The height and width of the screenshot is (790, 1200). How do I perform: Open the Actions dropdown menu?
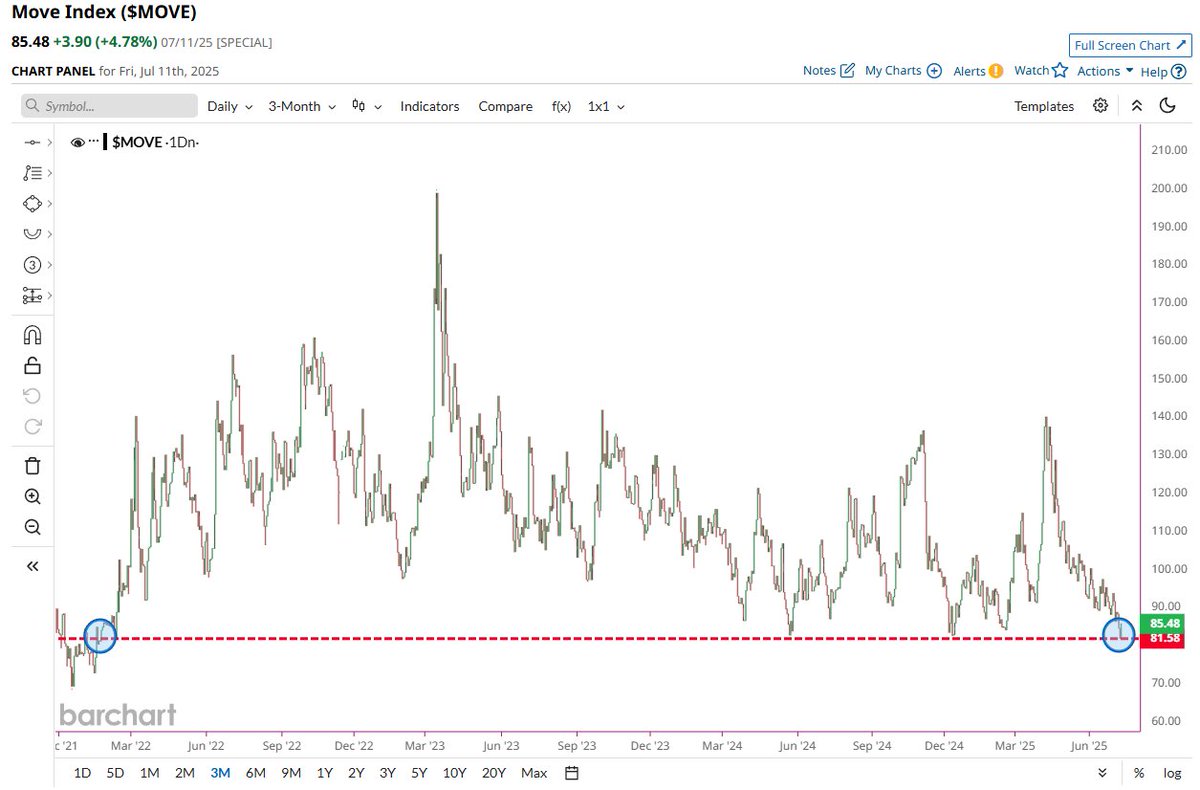[x=1105, y=71]
